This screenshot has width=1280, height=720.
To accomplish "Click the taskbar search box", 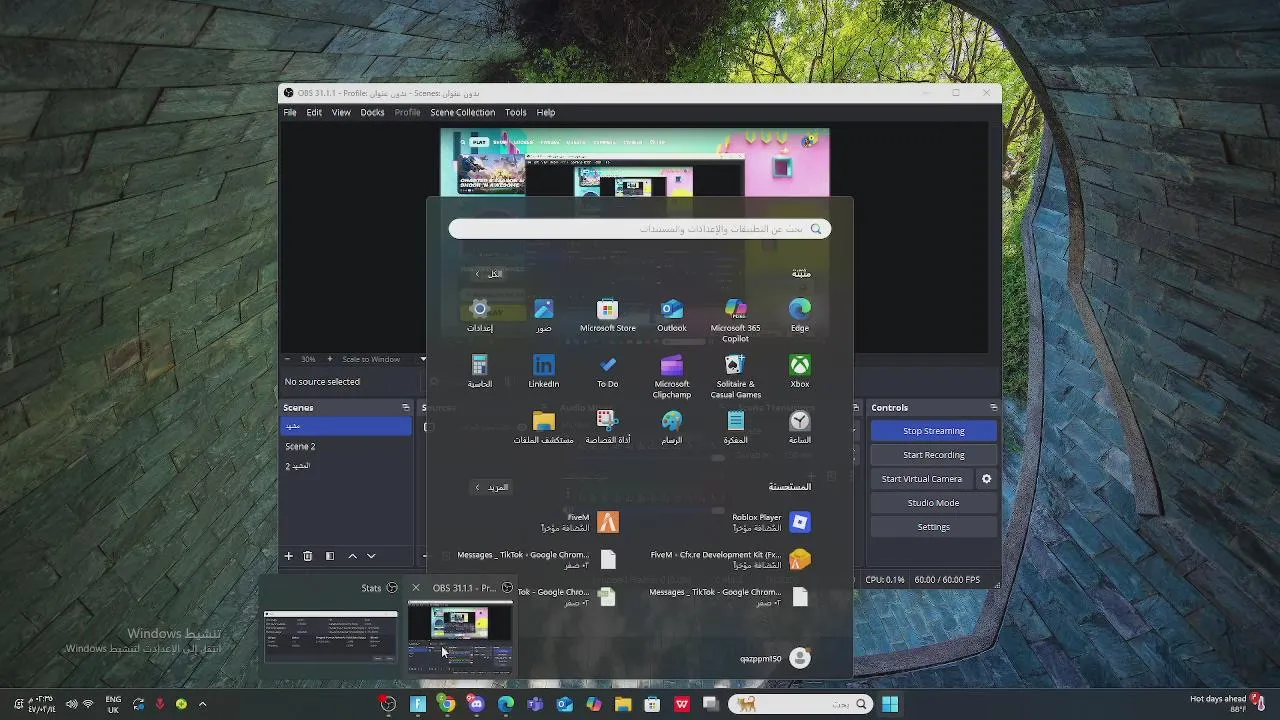I will pyautogui.click(x=800, y=704).
